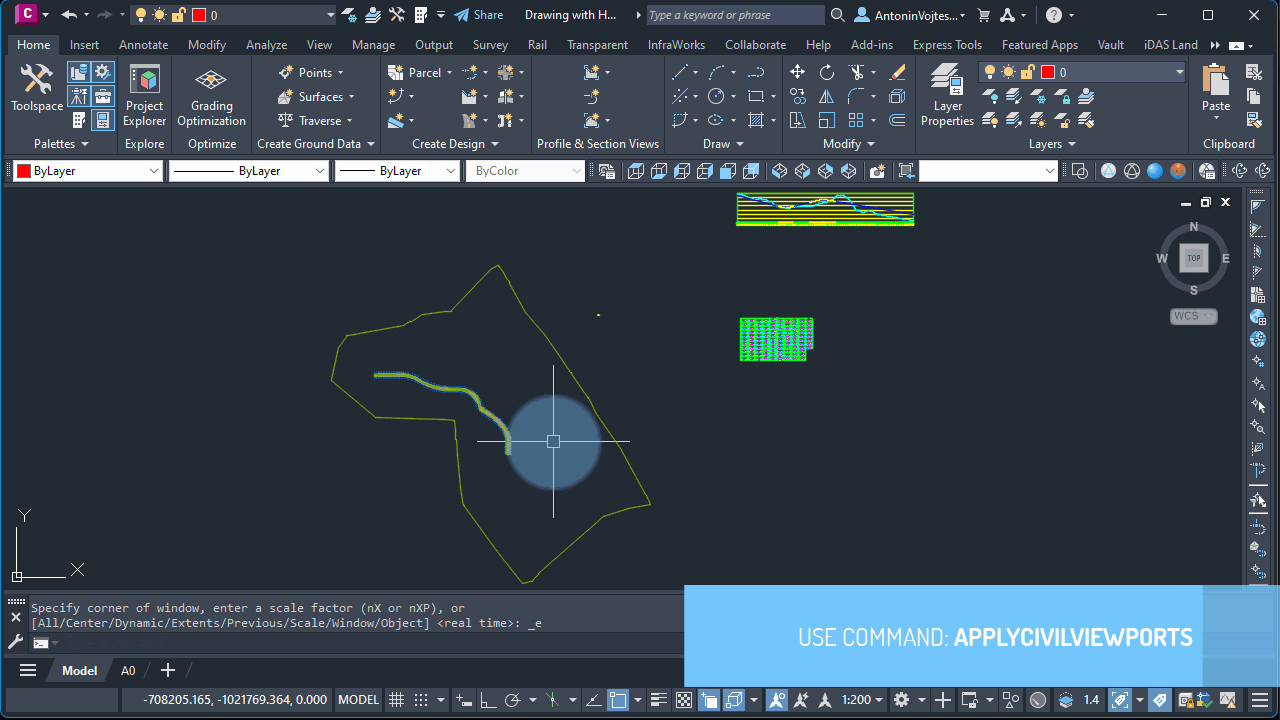Open the A0 layout tab
Screen dimensions: 1280x720
point(127,670)
